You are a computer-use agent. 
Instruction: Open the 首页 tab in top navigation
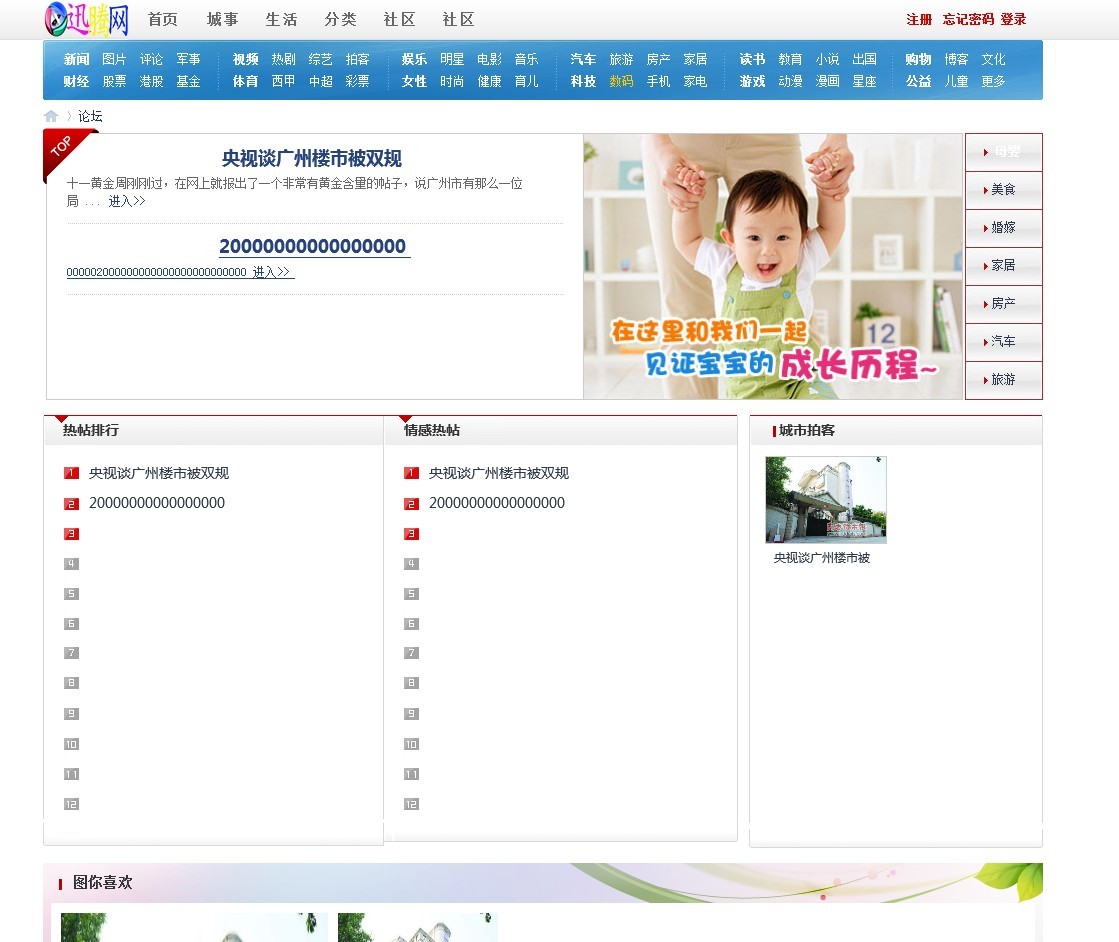point(163,20)
